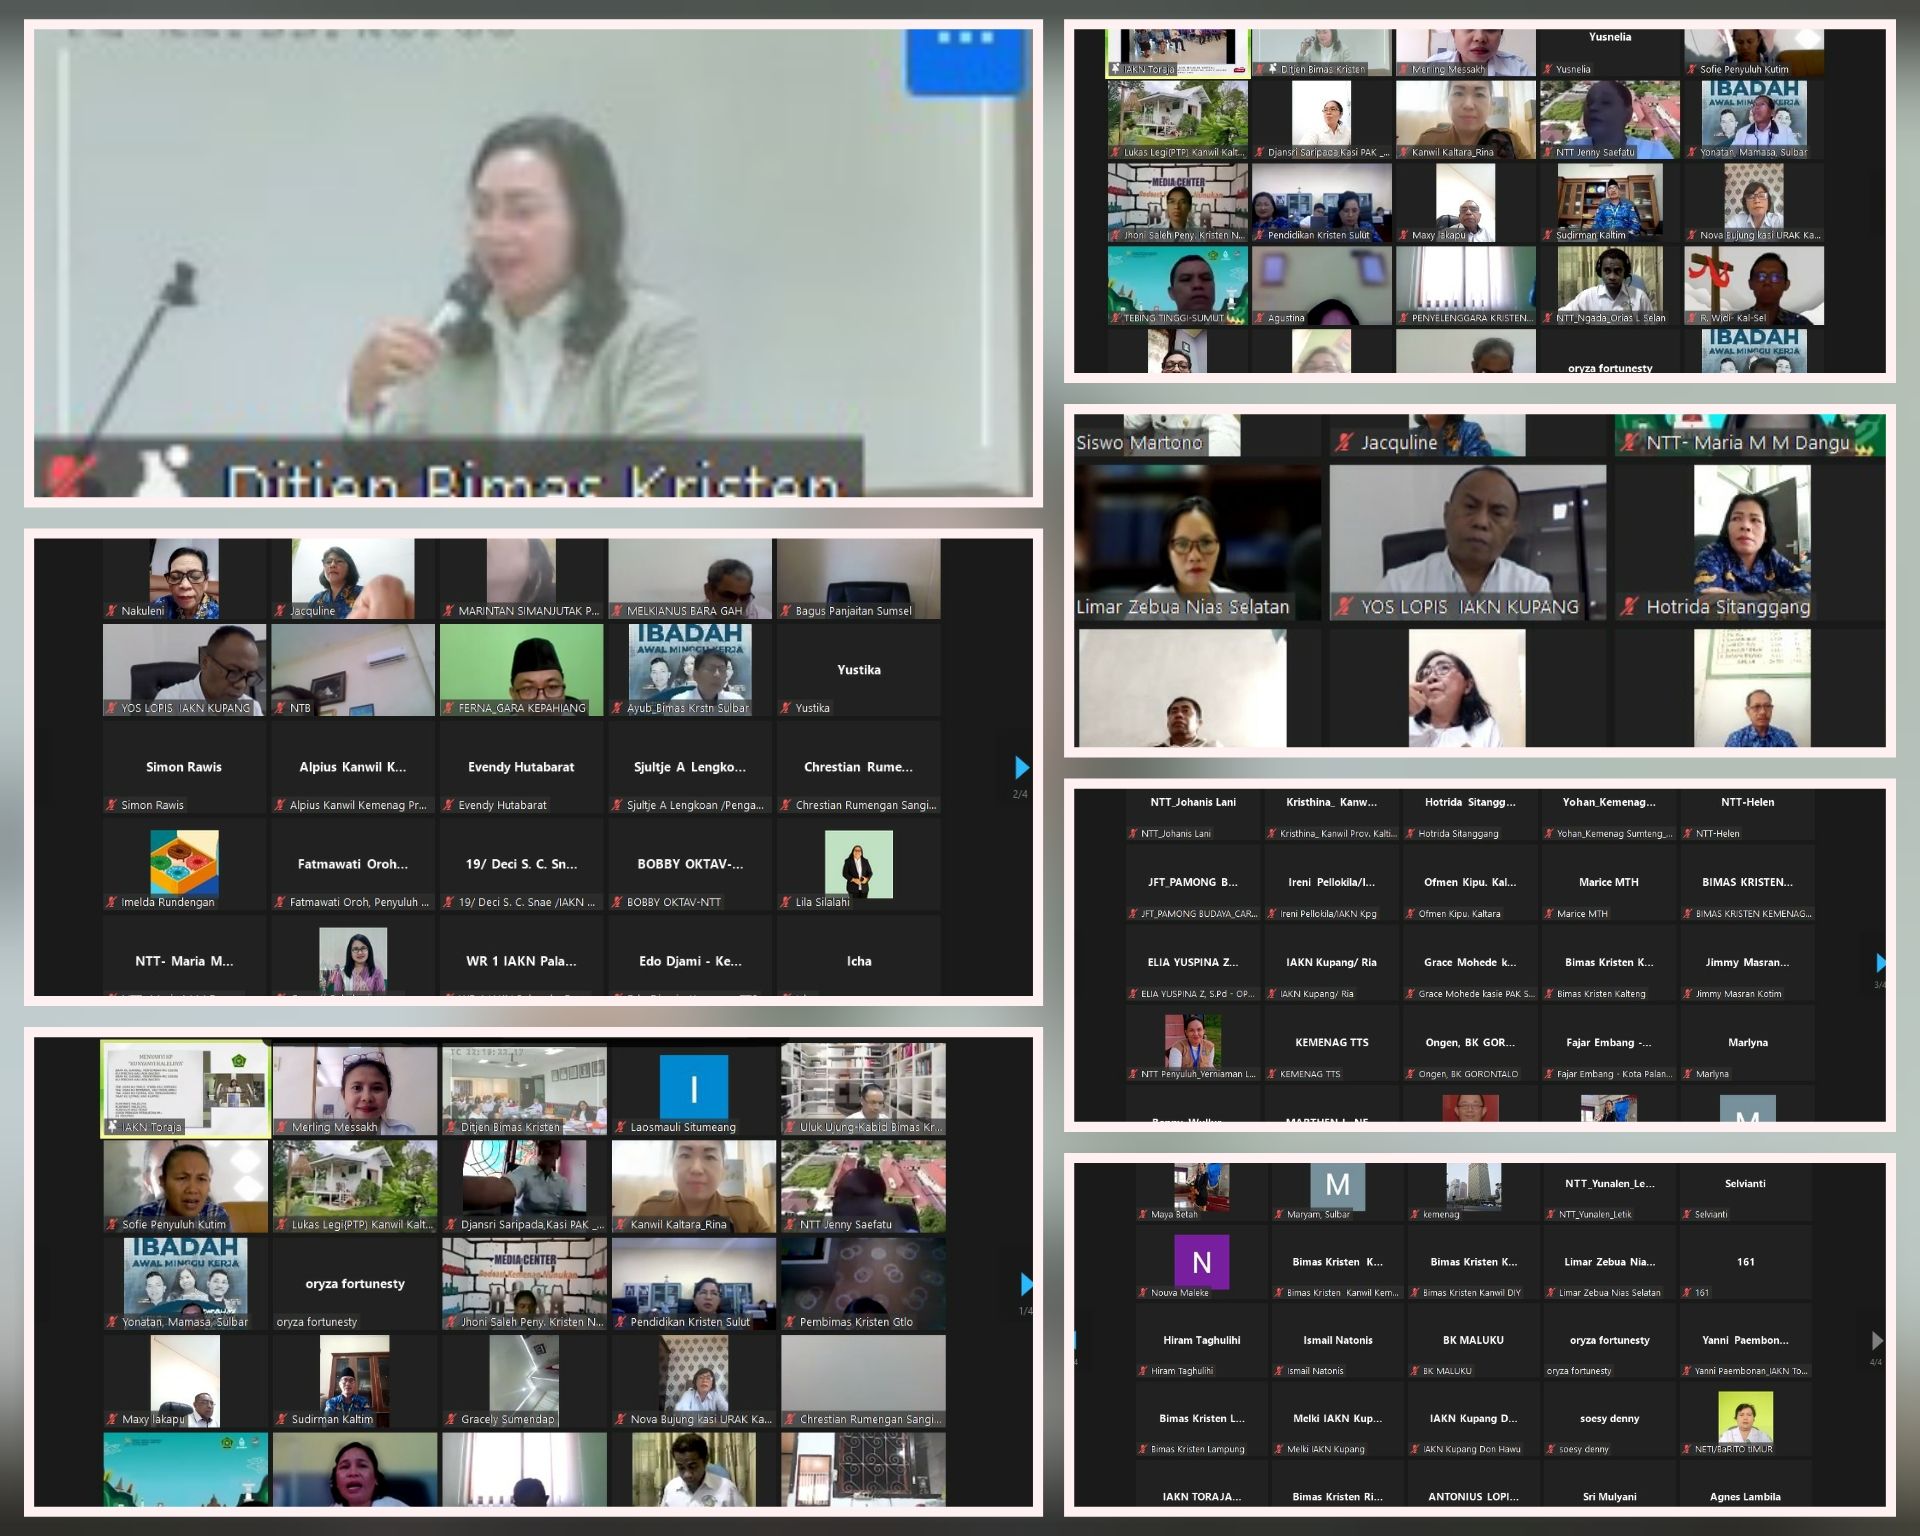
Task: Click mic-off icon next to Gracely Sumendap
Action: pos(452,1419)
